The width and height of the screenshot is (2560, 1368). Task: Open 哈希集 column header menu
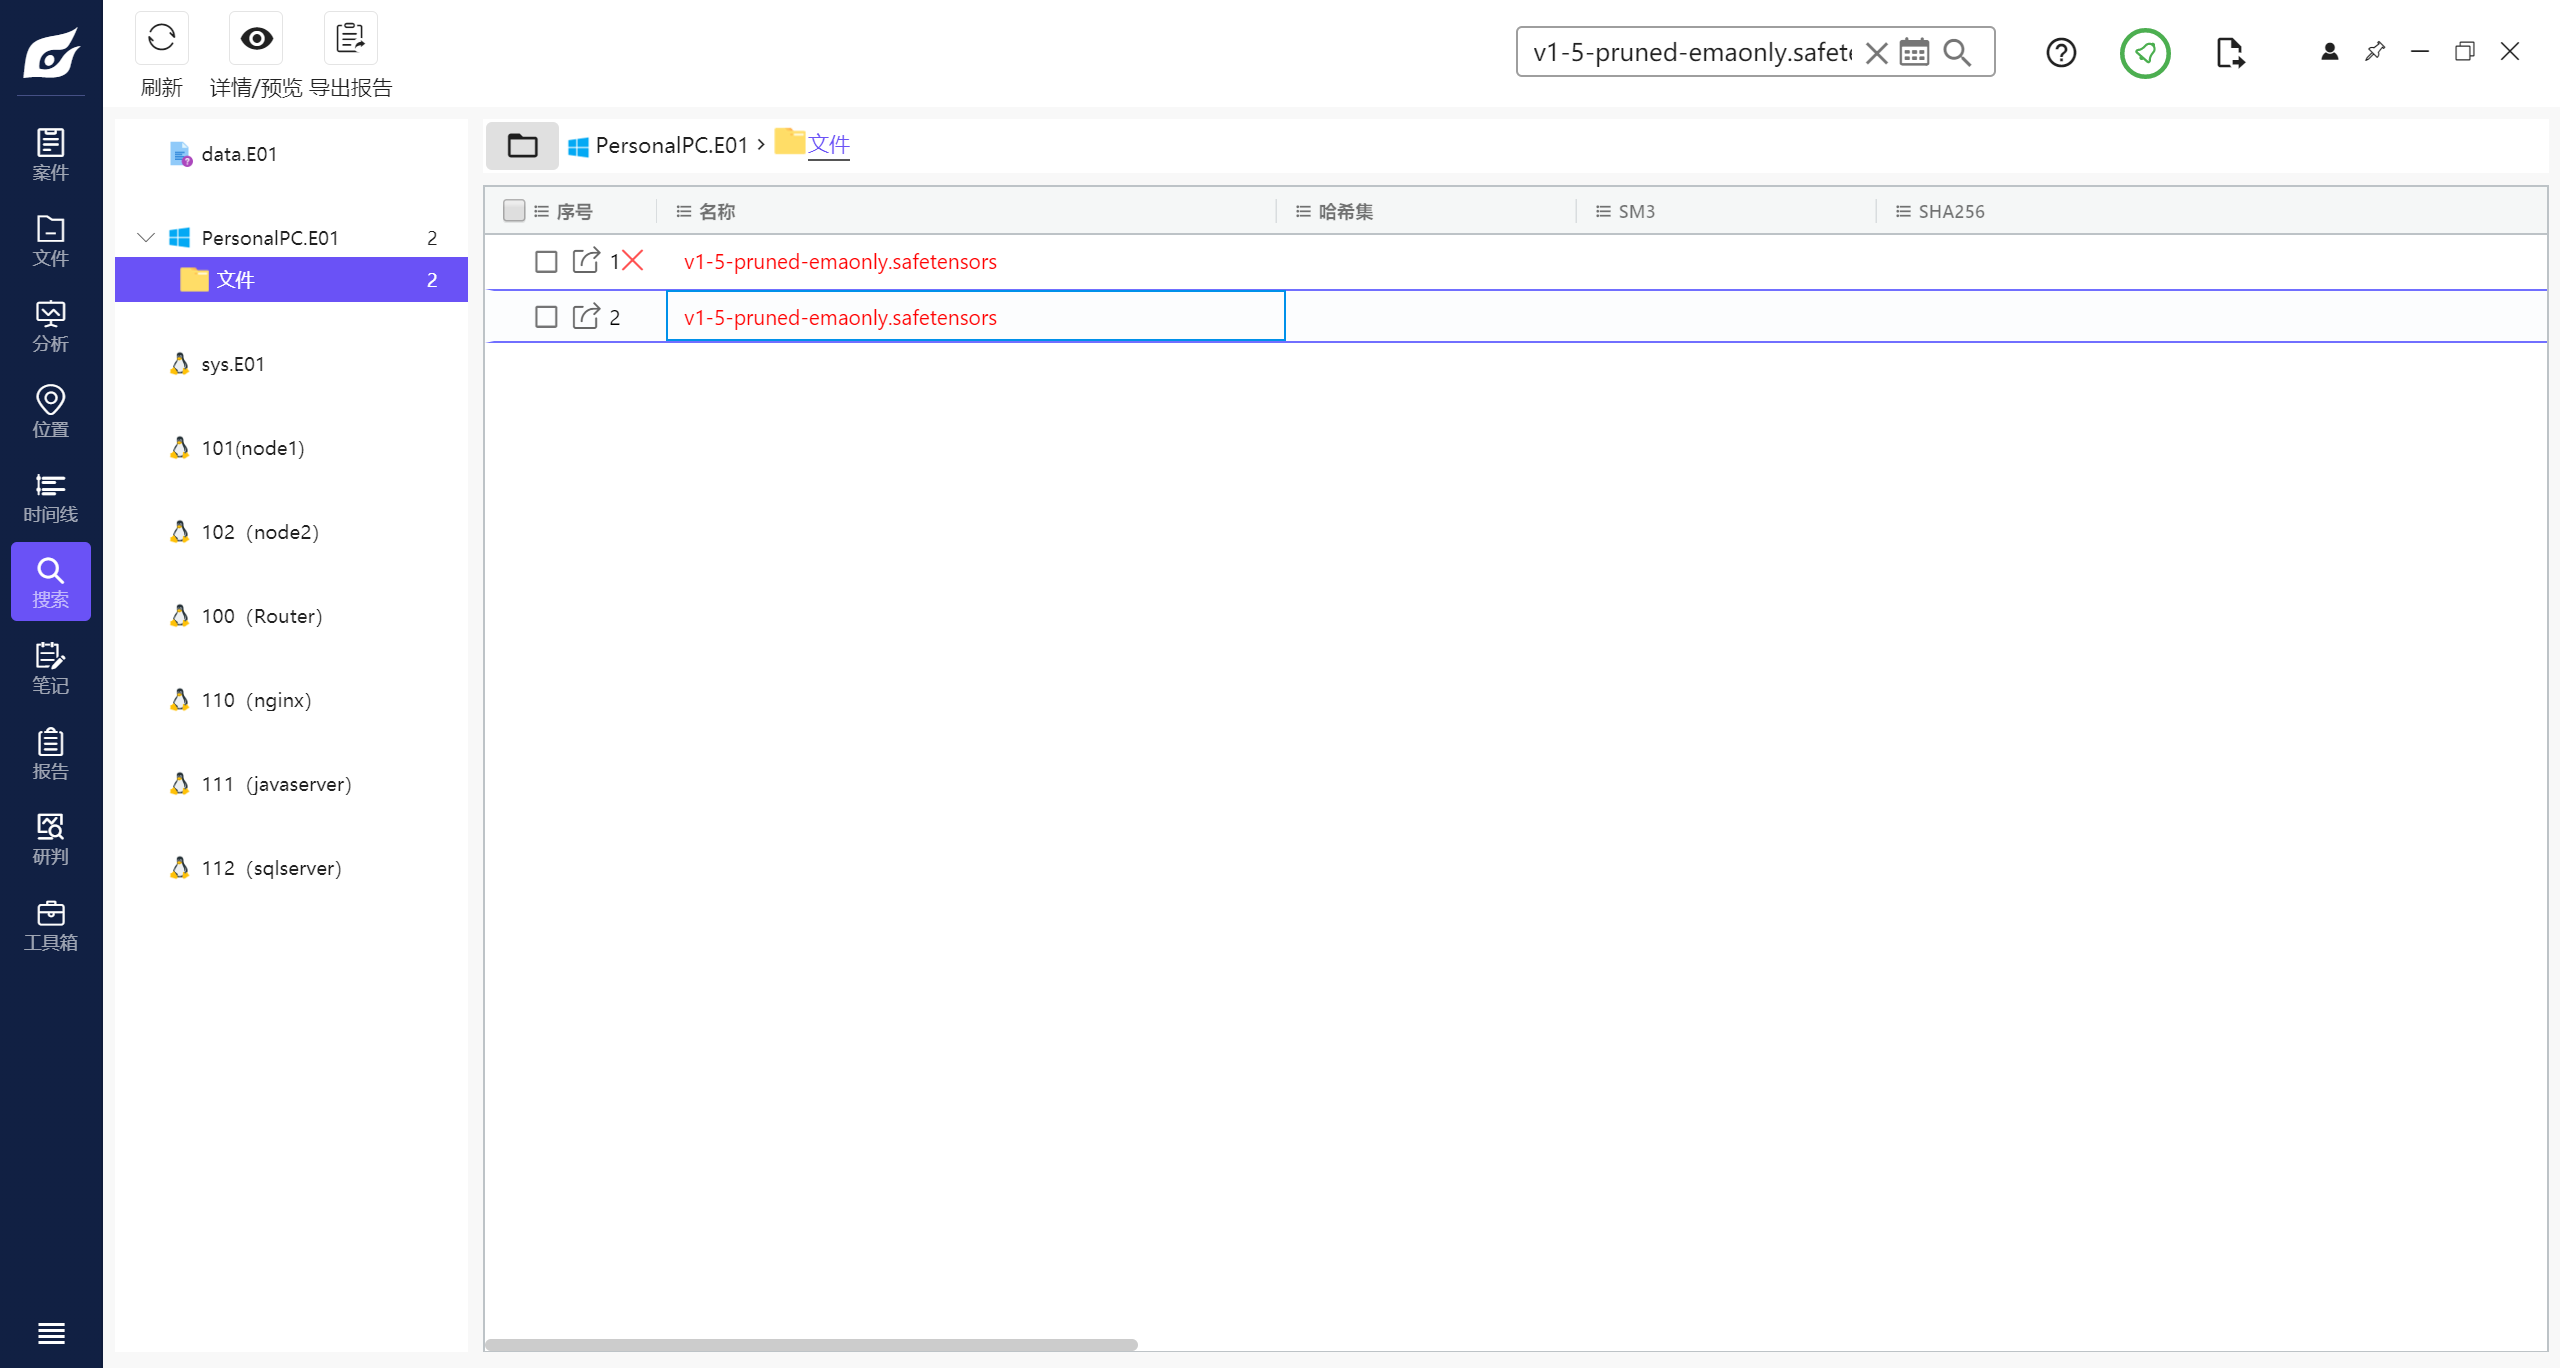(x=1303, y=211)
